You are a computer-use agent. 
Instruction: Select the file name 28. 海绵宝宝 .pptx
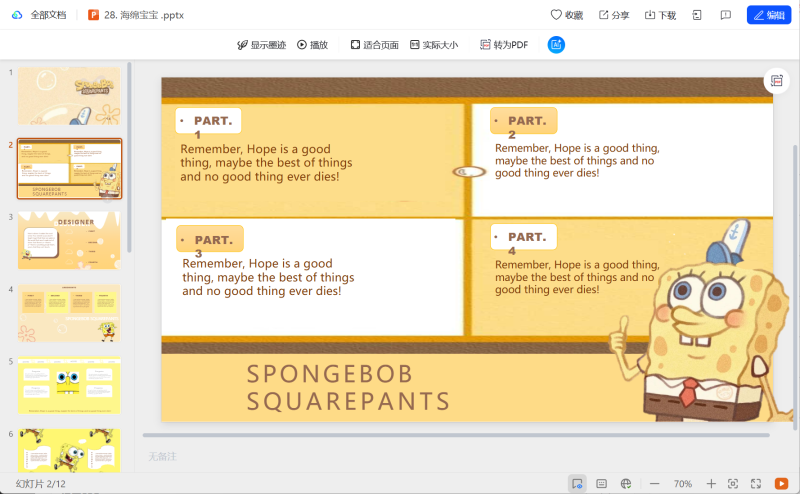144,15
